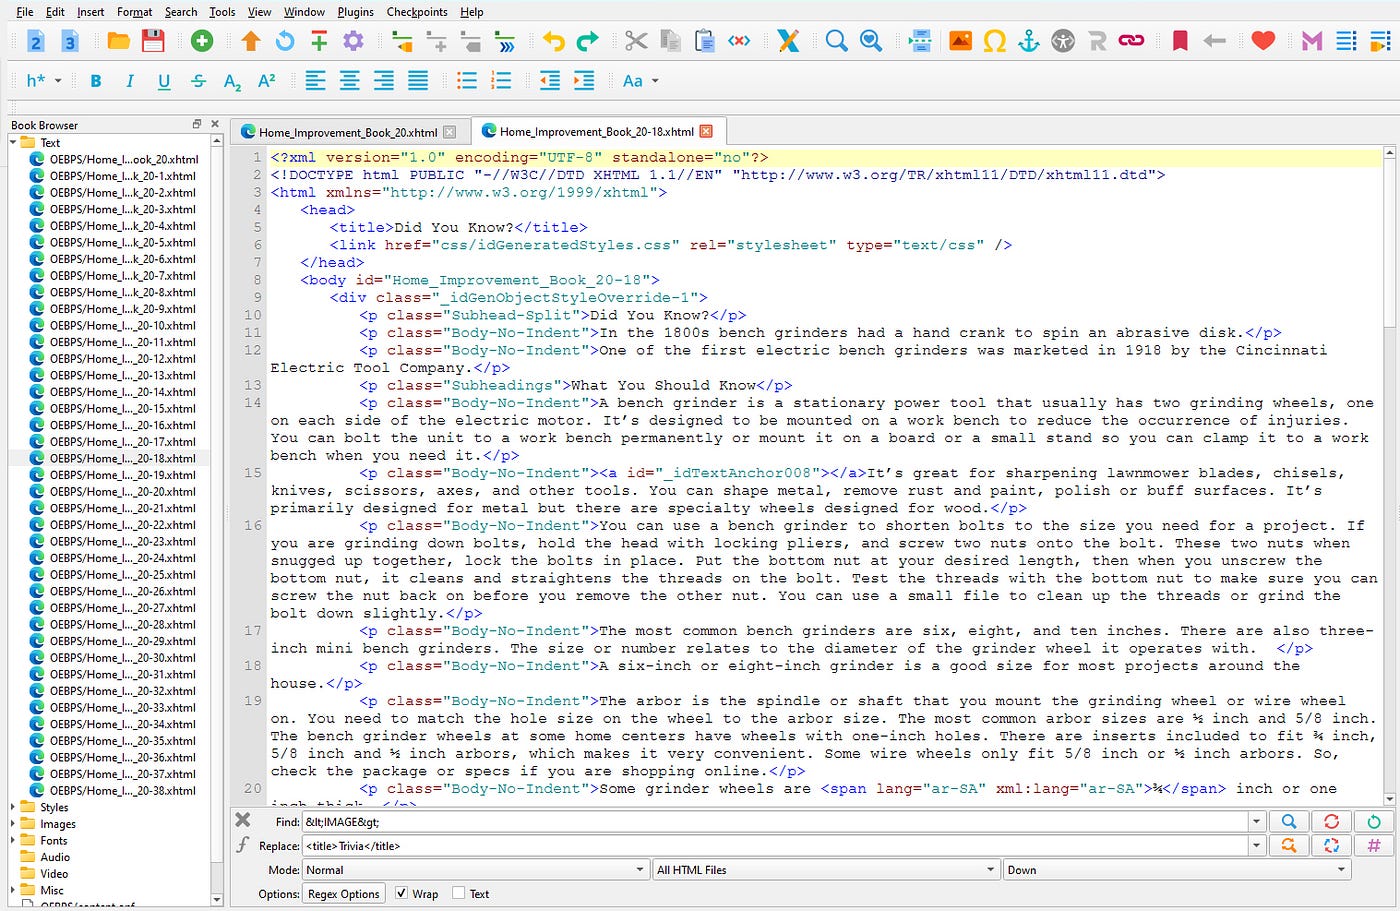The height and width of the screenshot is (911, 1400).
Task: Open the Plugins menu
Action: (x=355, y=12)
